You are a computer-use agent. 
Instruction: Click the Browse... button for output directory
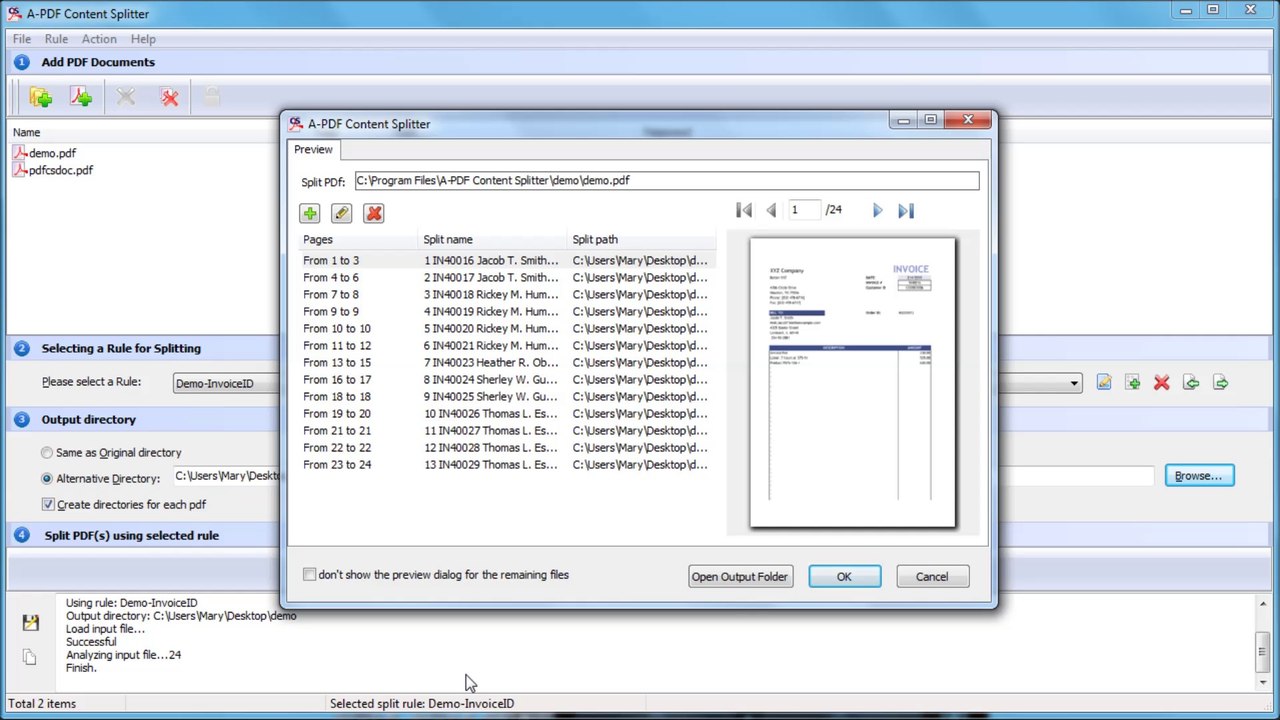pos(1199,476)
